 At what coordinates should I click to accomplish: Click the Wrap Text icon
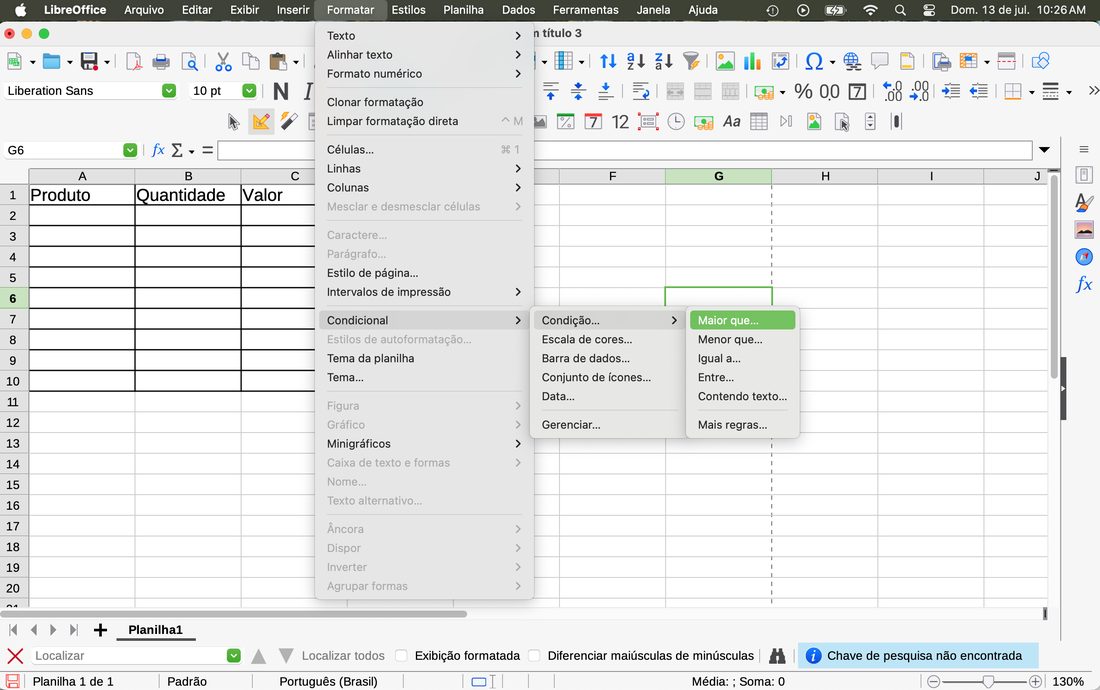[x=640, y=91]
